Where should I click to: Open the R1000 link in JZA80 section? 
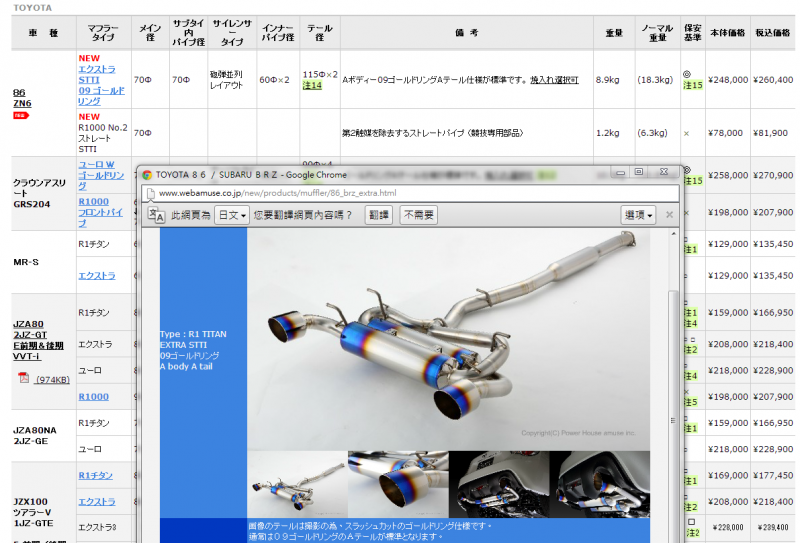tap(94, 397)
